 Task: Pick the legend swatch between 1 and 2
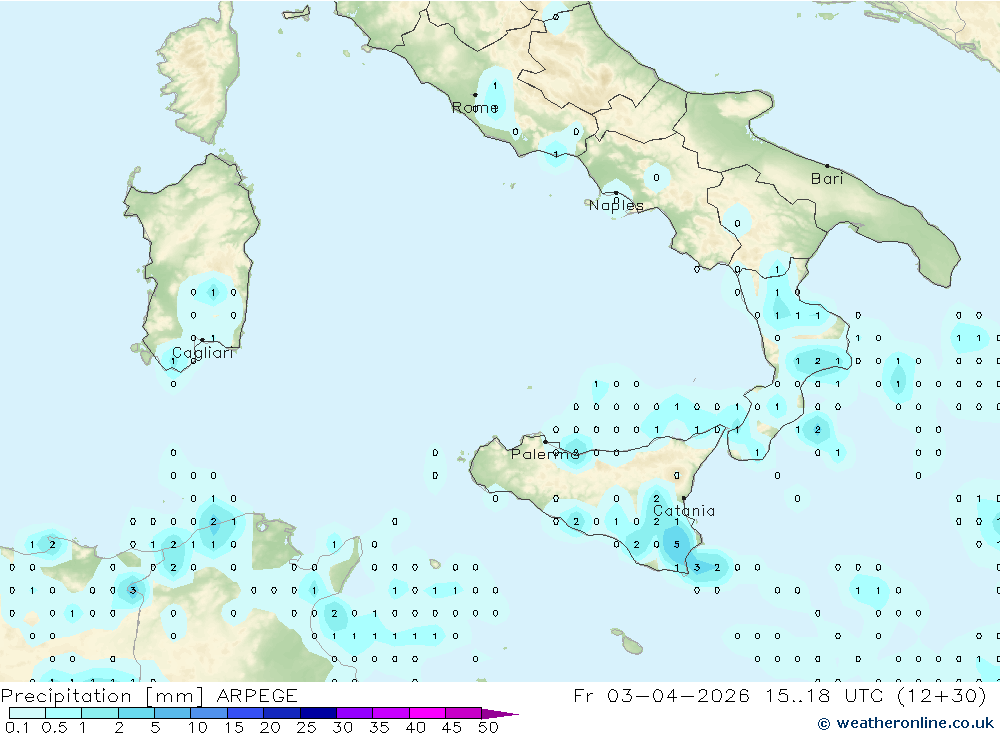click(99, 713)
